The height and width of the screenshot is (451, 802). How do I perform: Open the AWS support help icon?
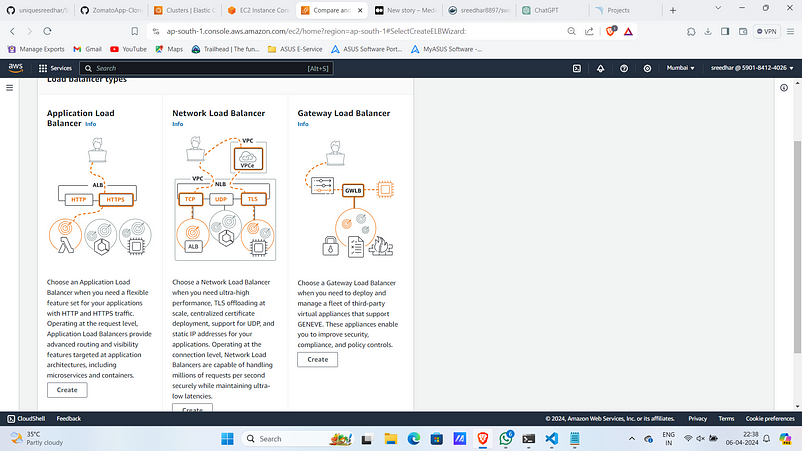623,68
